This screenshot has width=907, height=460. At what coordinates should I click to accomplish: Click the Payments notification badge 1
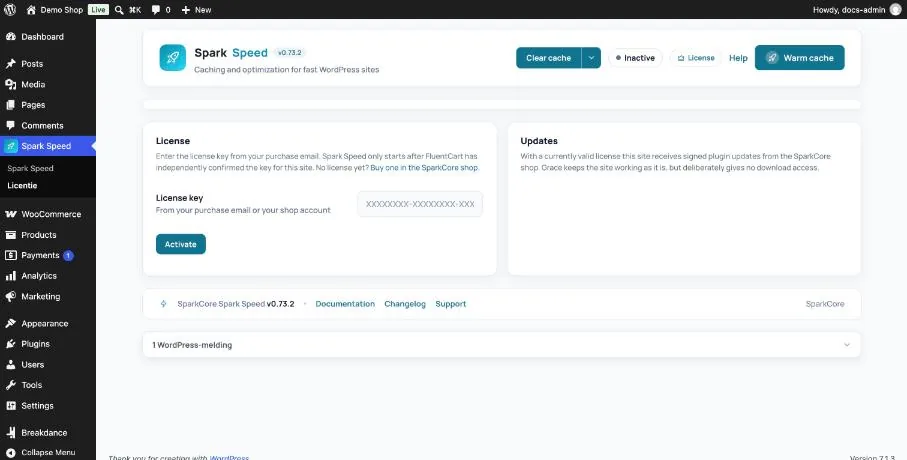[68, 255]
